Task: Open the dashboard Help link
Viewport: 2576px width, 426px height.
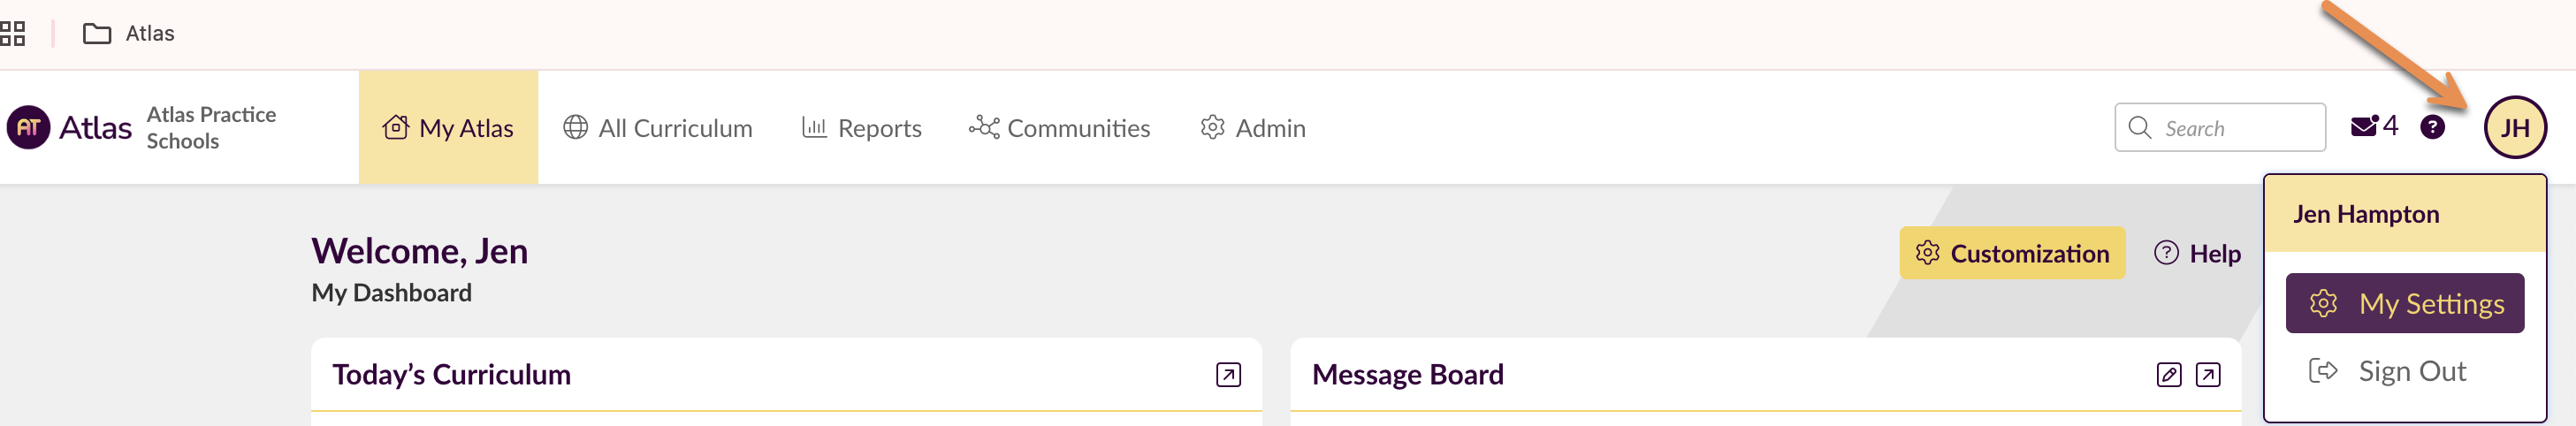Action: coord(2197,254)
